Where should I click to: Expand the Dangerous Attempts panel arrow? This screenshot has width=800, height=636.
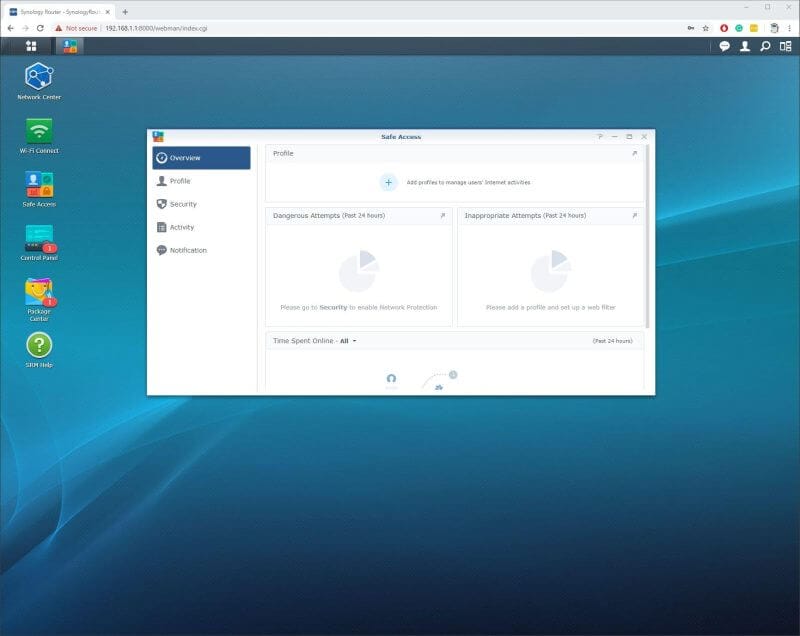(x=443, y=214)
